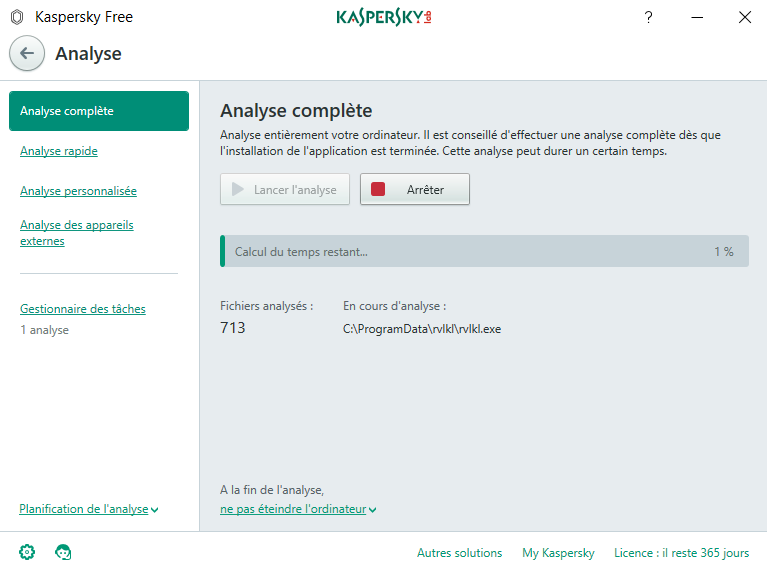Open Analyse personnalisée section
The height and width of the screenshot is (571, 767).
coord(78,191)
